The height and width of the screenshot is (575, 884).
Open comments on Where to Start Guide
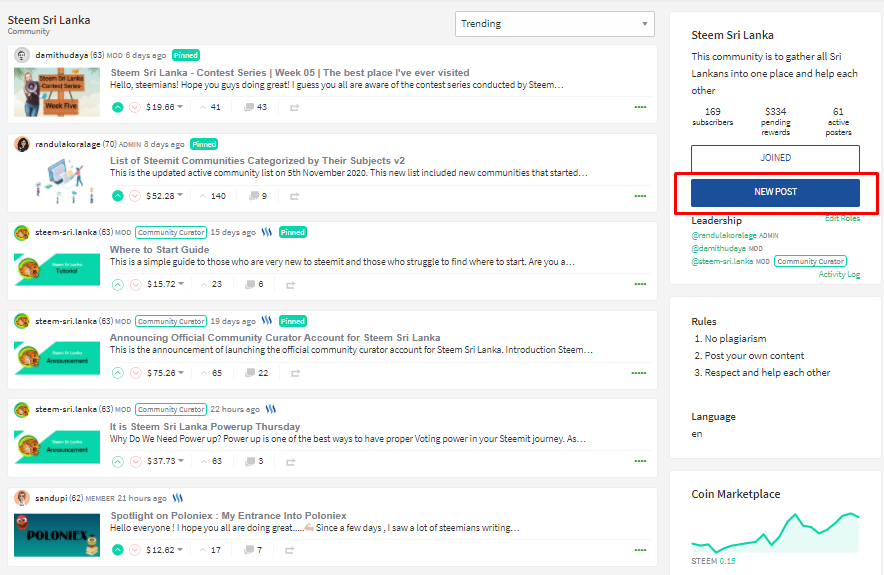[x=254, y=284]
